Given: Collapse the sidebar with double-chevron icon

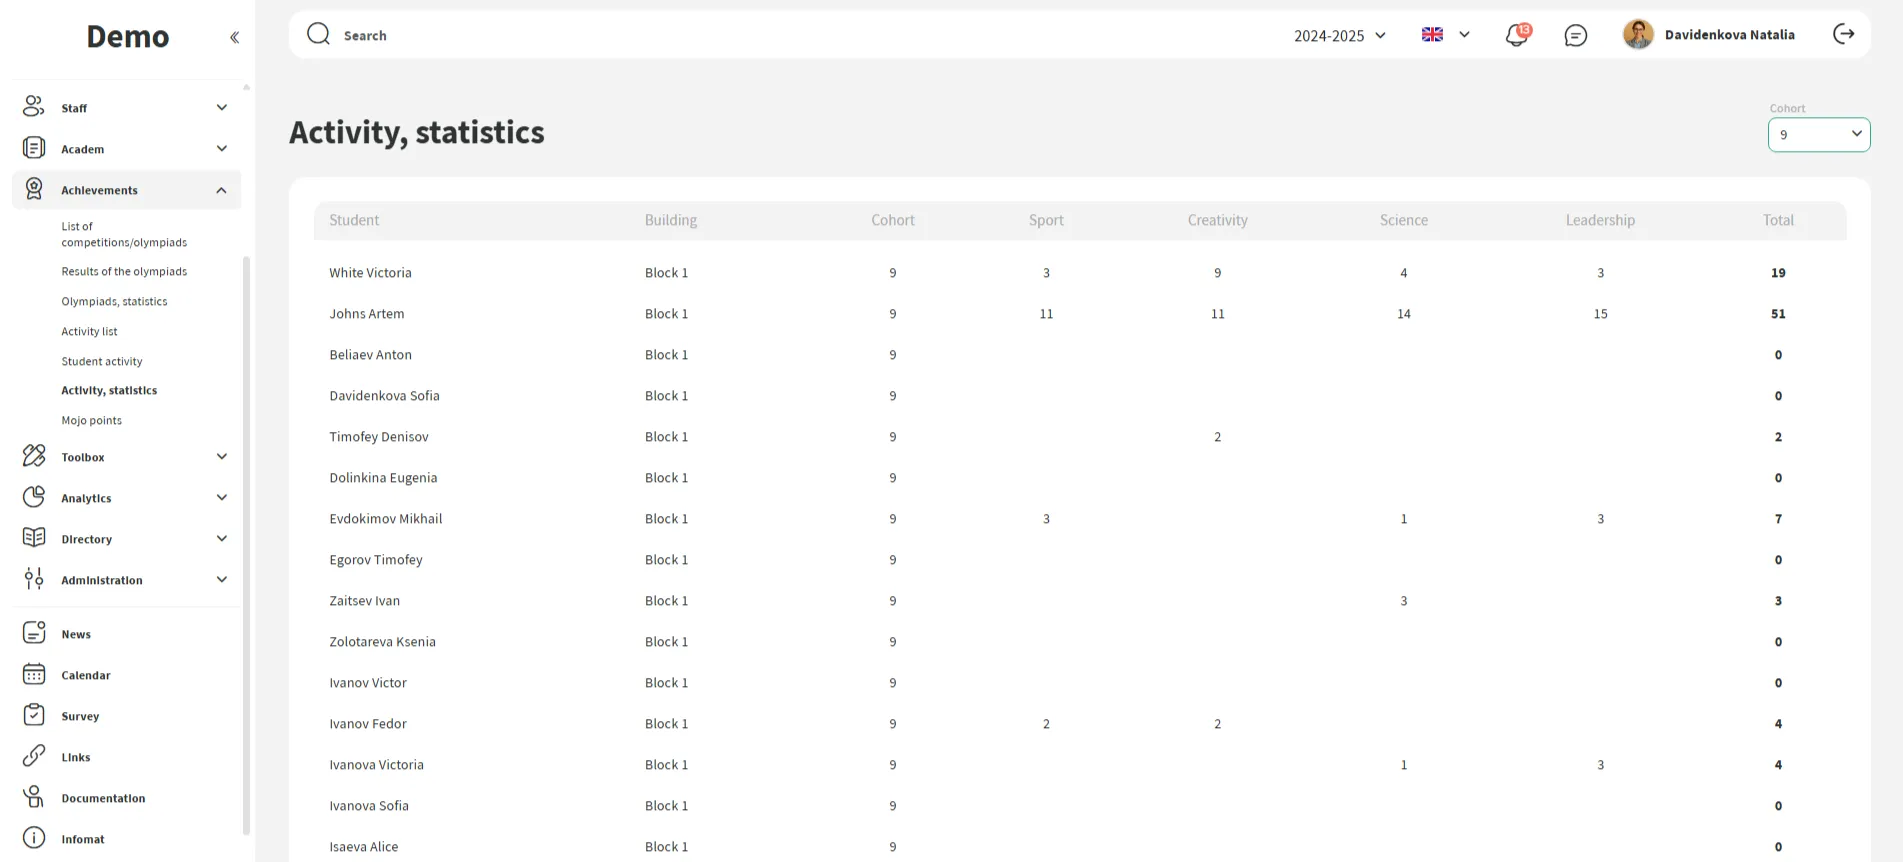Looking at the screenshot, I should pyautogui.click(x=234, y=38).
